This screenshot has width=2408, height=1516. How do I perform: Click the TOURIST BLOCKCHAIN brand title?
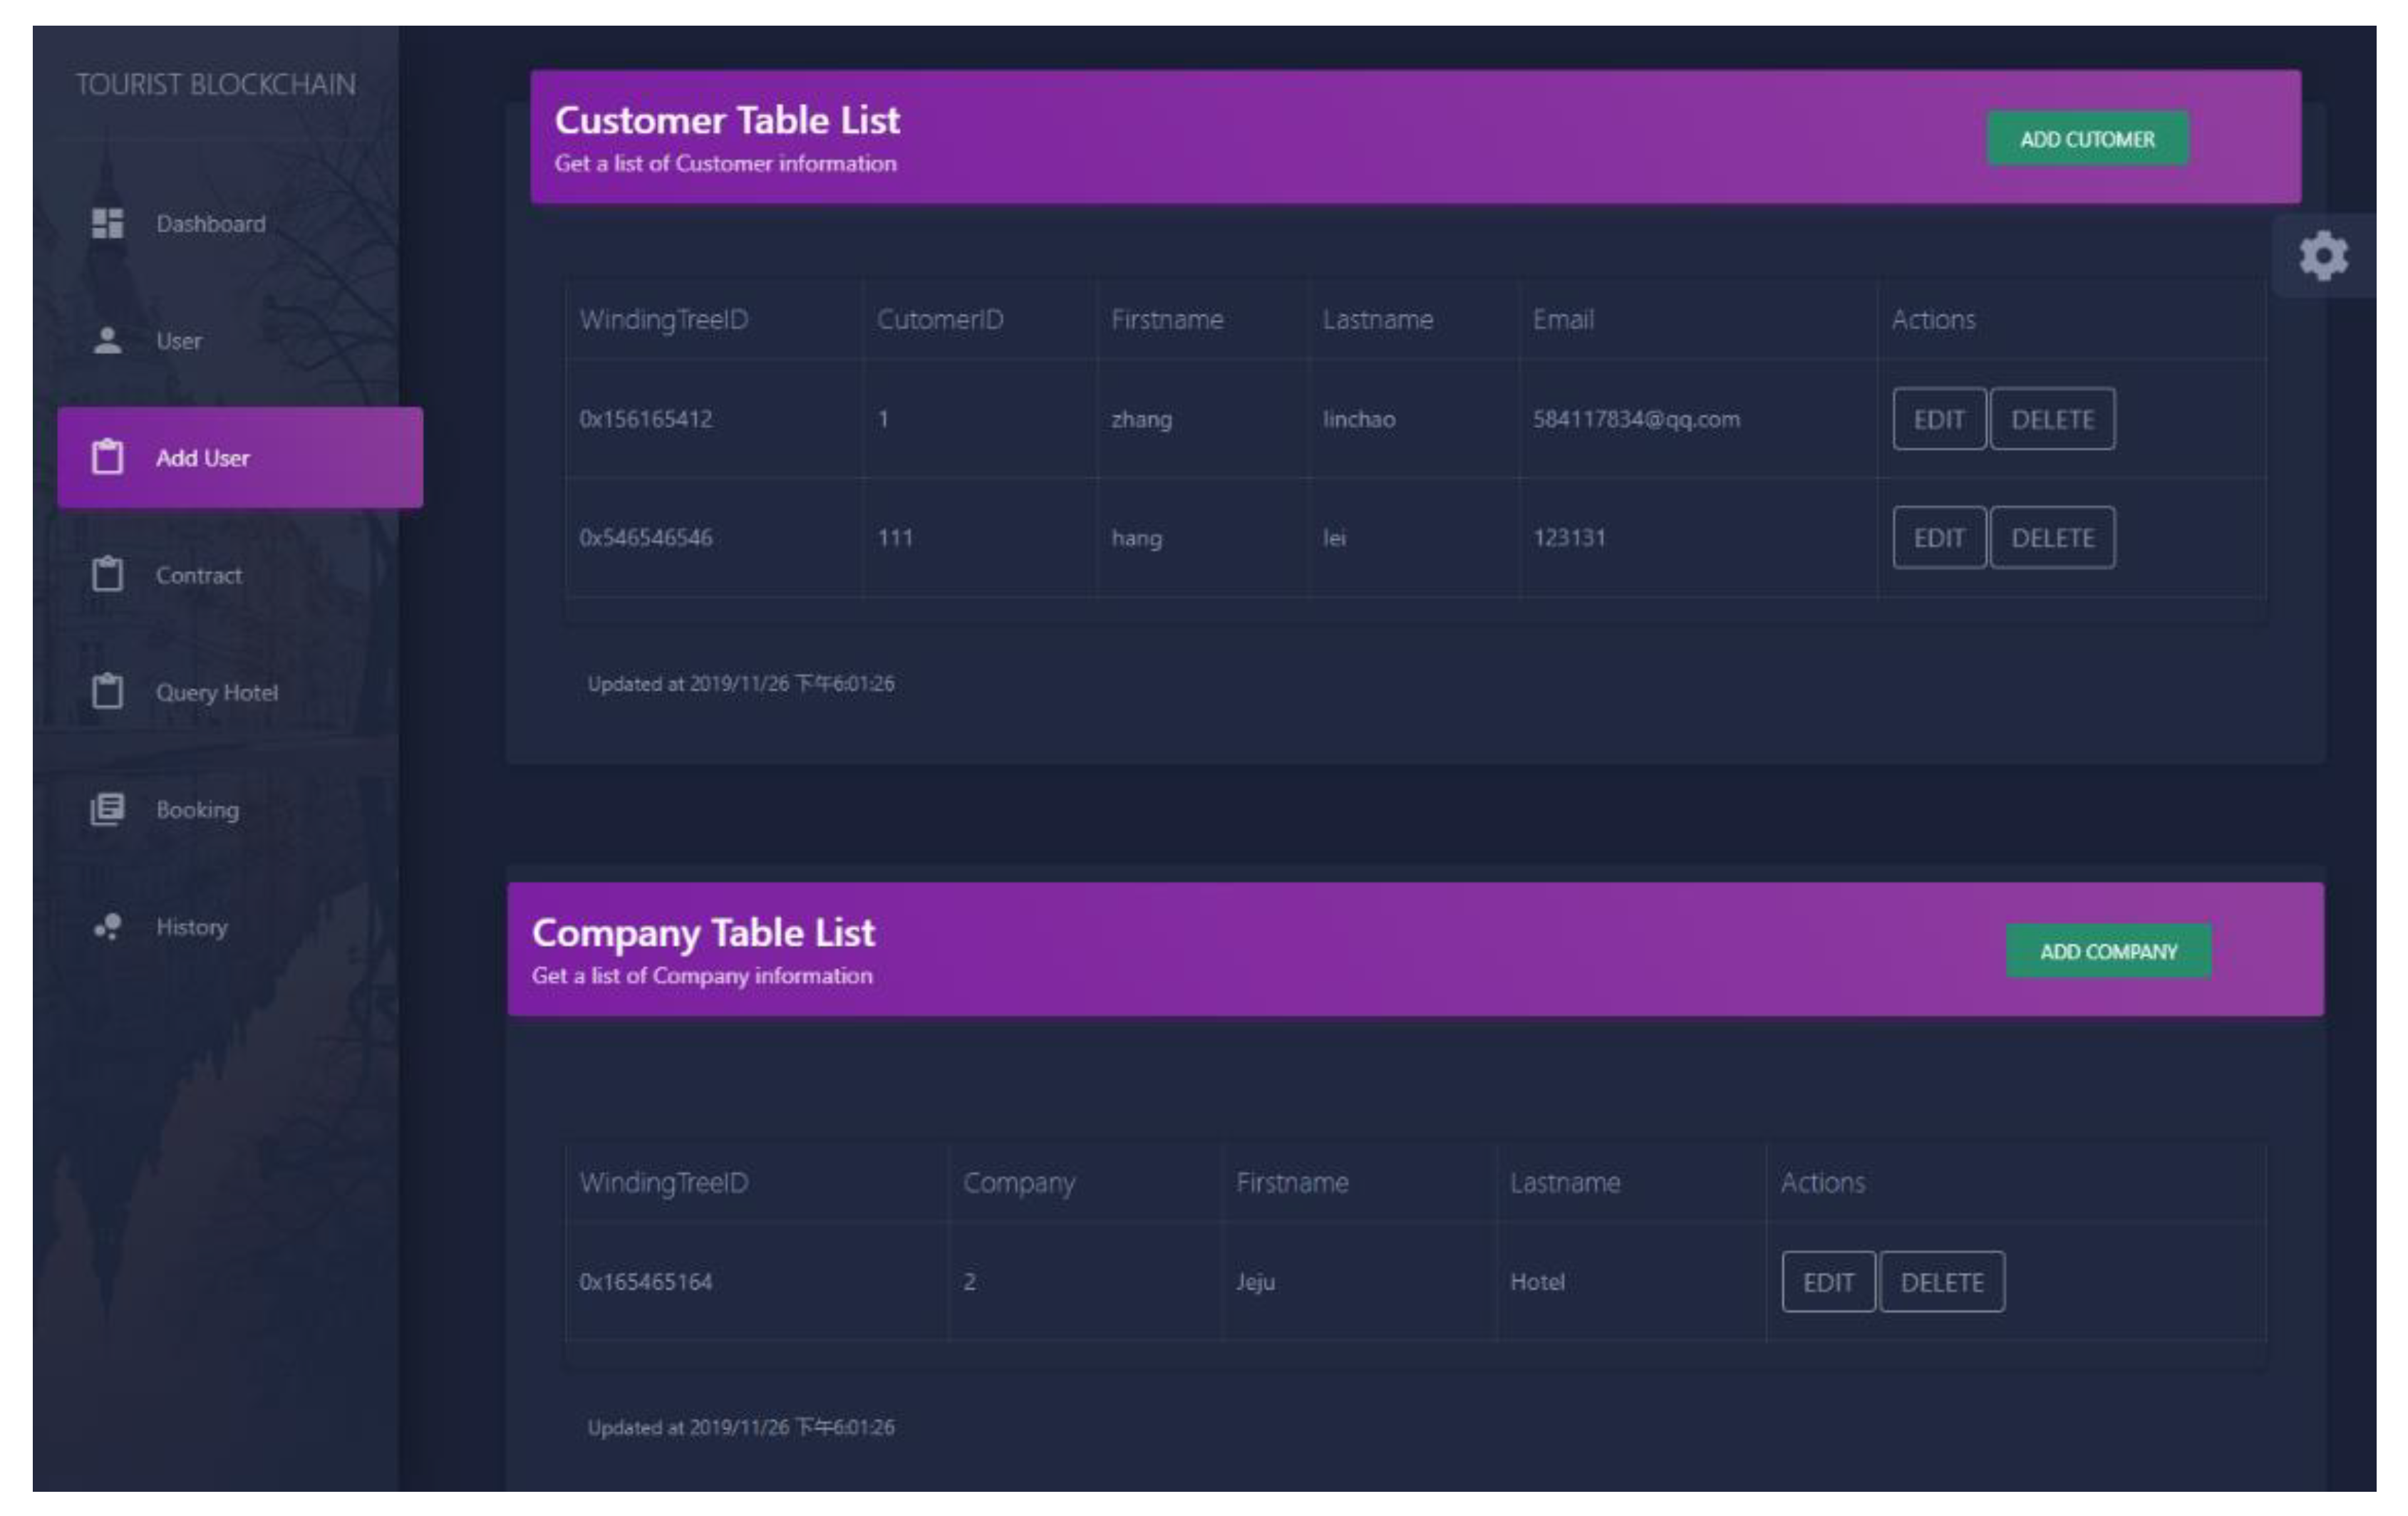point(216,85)
